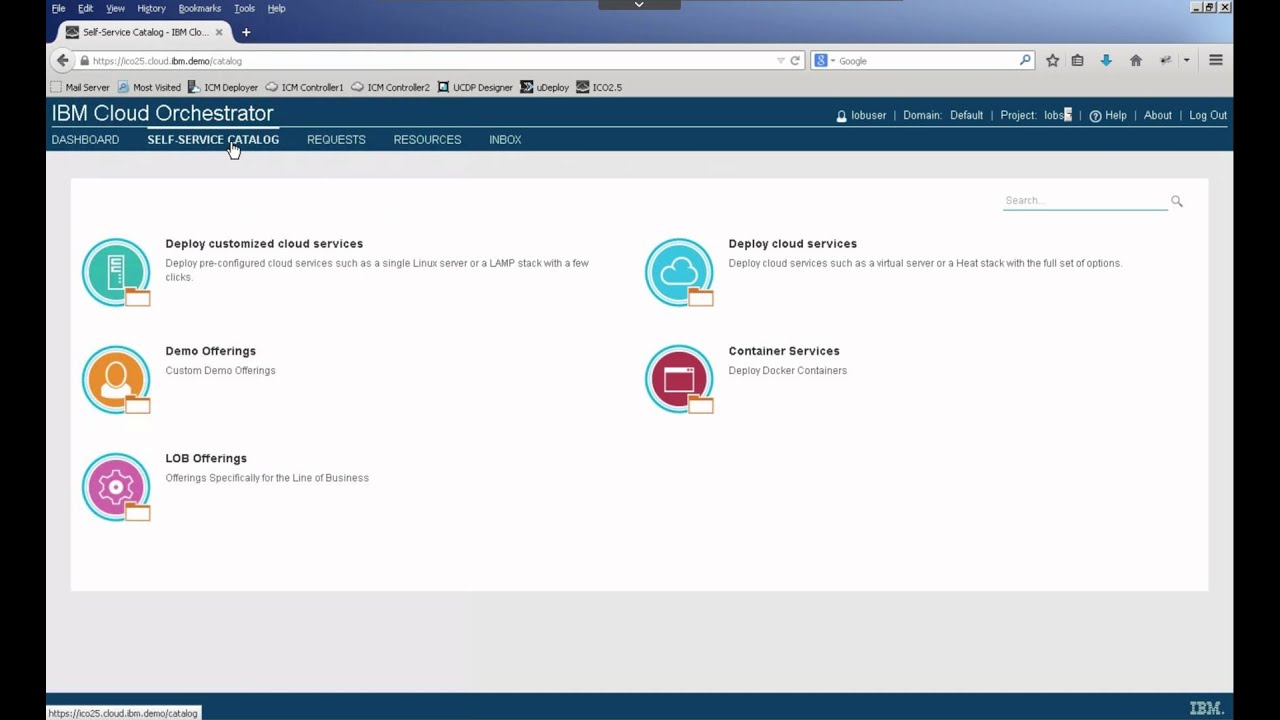Open the ICM Controller2 bookmark

390,87
